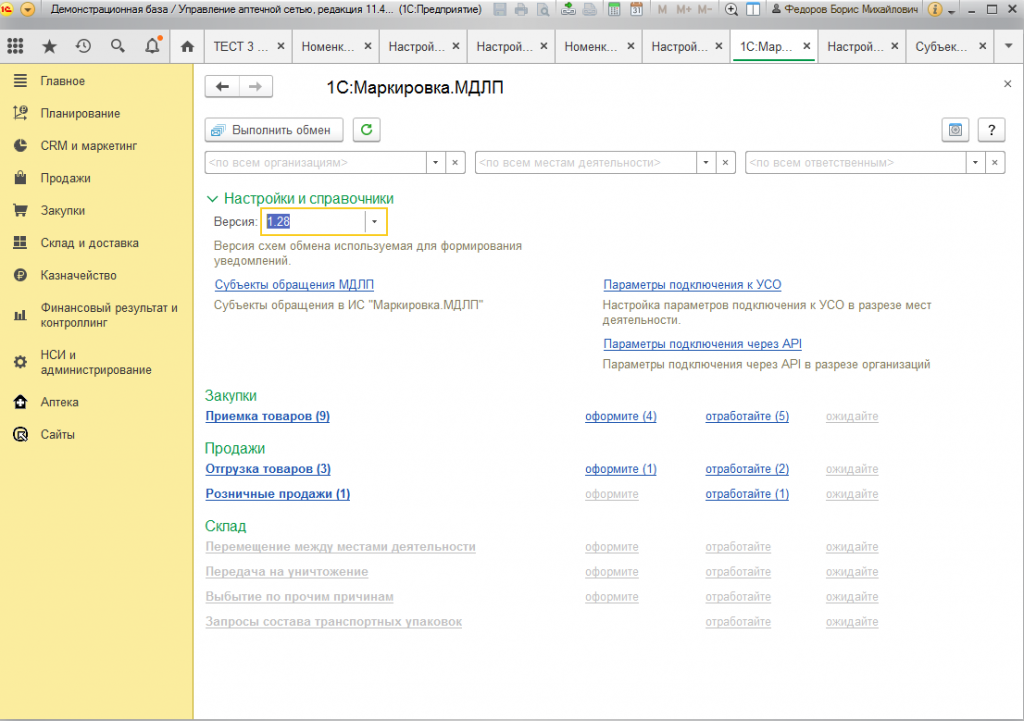Open Приемка товаров (9) link
Image resolution: width=1024 pixels, height=721 pixels.
(267, 416)
